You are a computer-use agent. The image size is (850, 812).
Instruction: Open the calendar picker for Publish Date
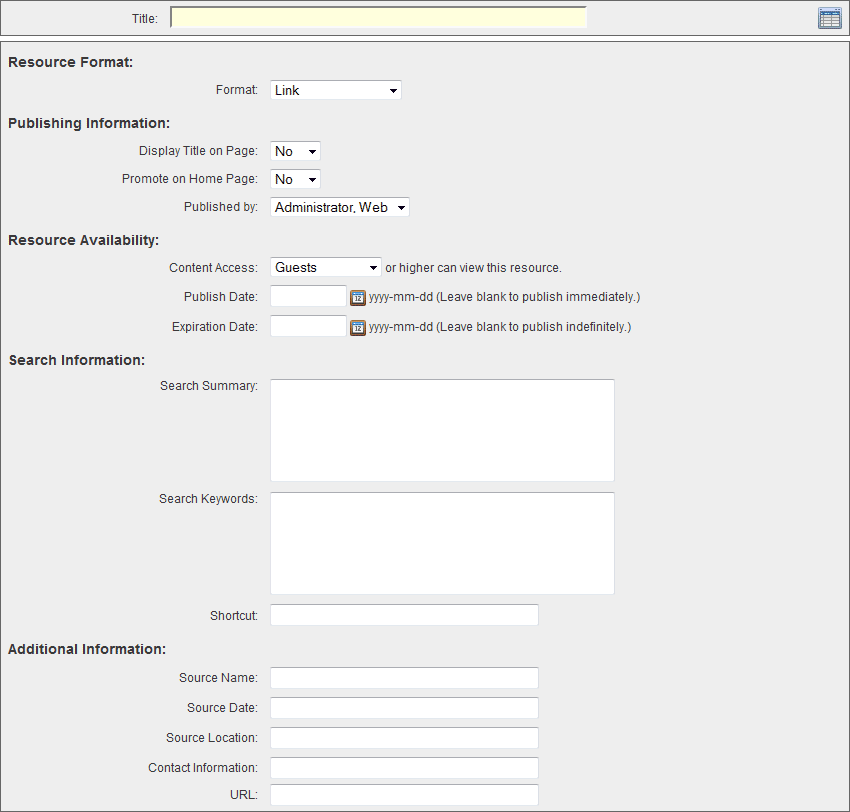358,296
